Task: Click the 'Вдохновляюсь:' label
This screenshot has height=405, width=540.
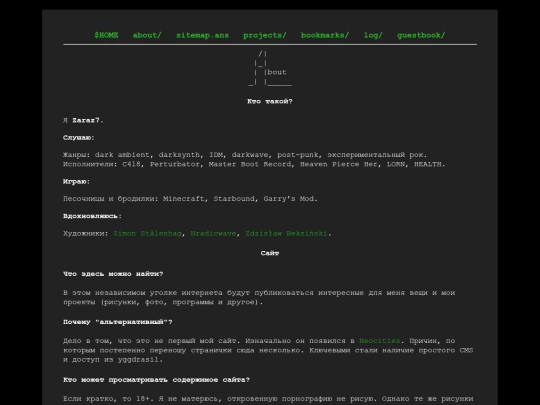Action: coord(92,216)
